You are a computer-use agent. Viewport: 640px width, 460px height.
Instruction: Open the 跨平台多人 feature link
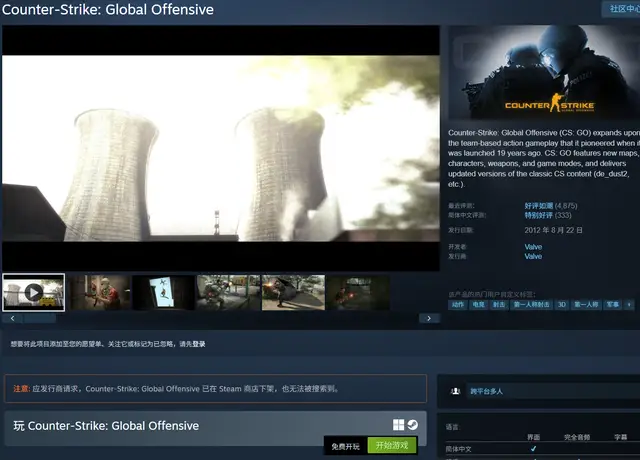pos(486,391)
